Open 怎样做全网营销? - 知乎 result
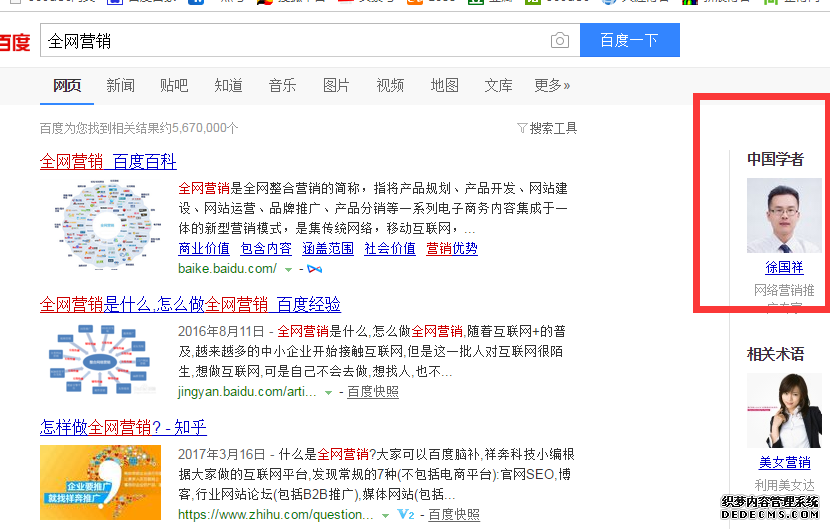 click(123, 427)
